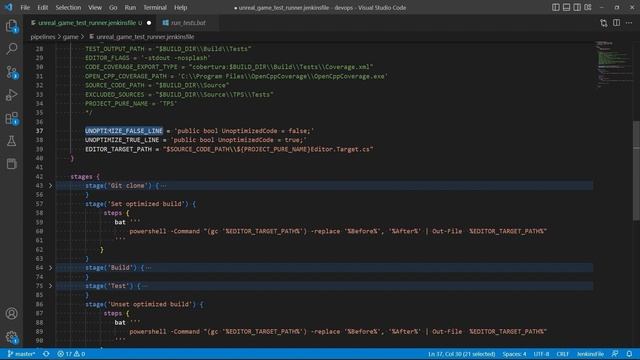Open the Extensions view

11,118
